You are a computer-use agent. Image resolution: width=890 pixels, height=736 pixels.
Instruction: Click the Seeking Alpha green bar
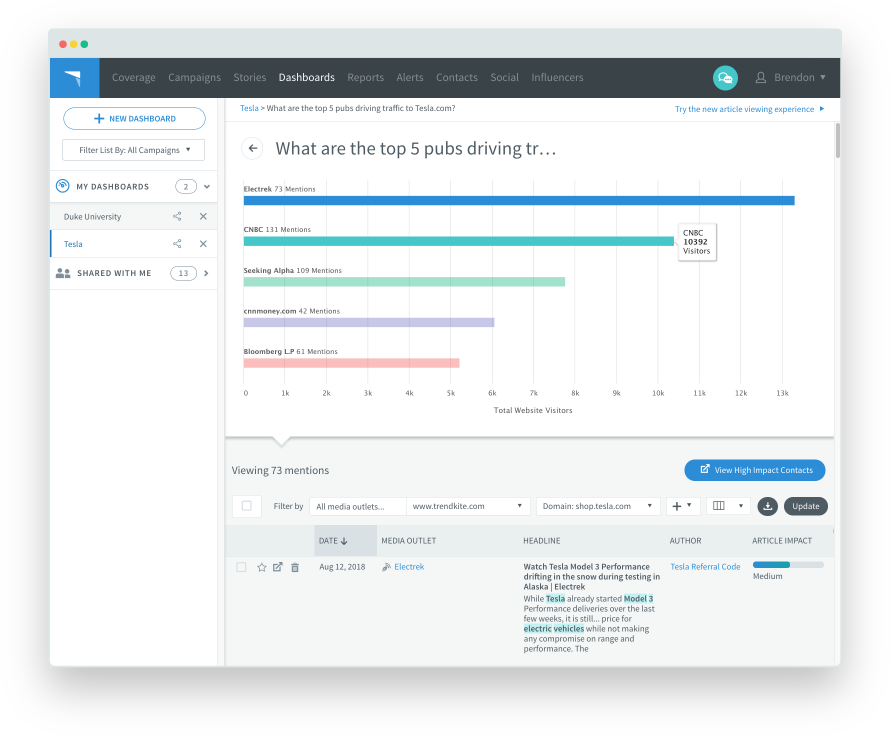tap(404, 282)
